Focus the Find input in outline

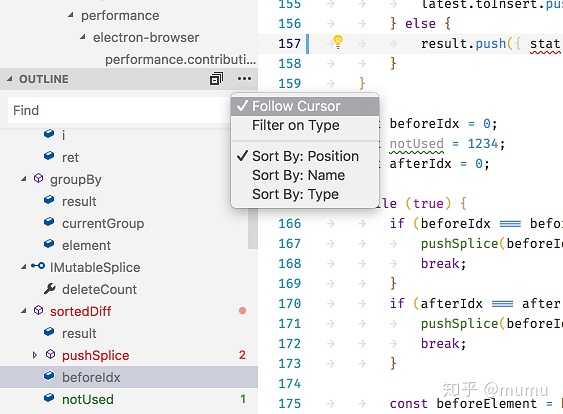118,110
